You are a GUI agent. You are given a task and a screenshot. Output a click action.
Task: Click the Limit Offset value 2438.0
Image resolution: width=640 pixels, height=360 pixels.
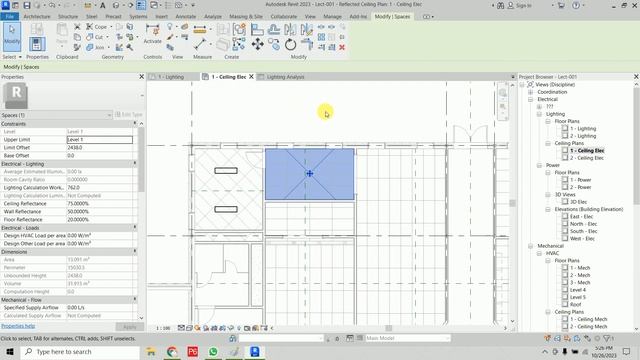[100, 148]
